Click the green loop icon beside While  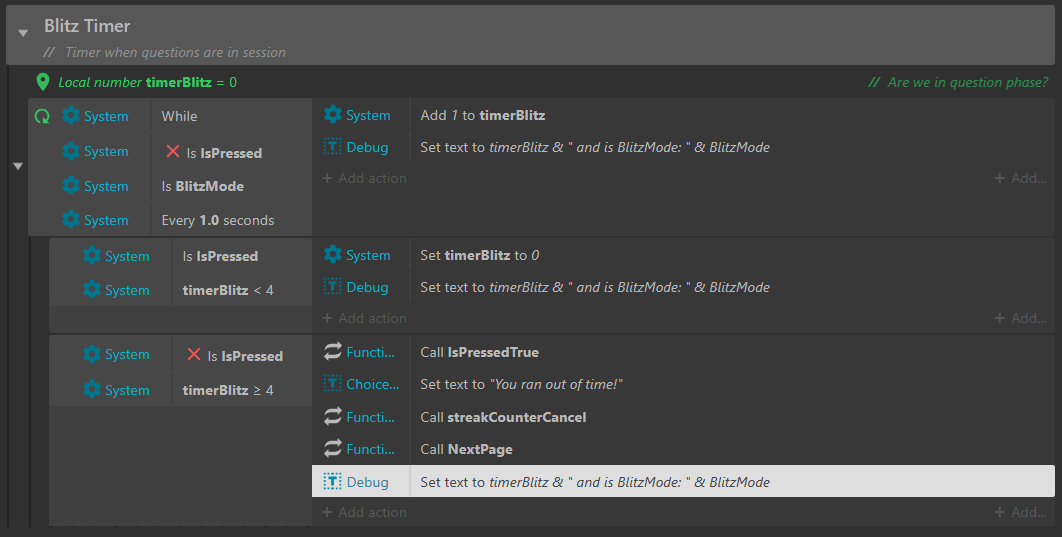pos(42,116)
